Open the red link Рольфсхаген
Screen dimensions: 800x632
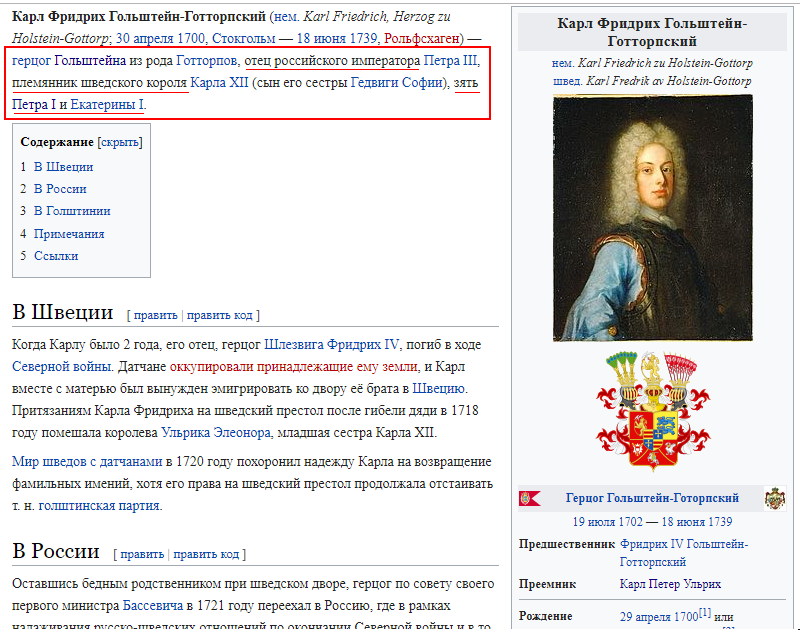[421, 38]
